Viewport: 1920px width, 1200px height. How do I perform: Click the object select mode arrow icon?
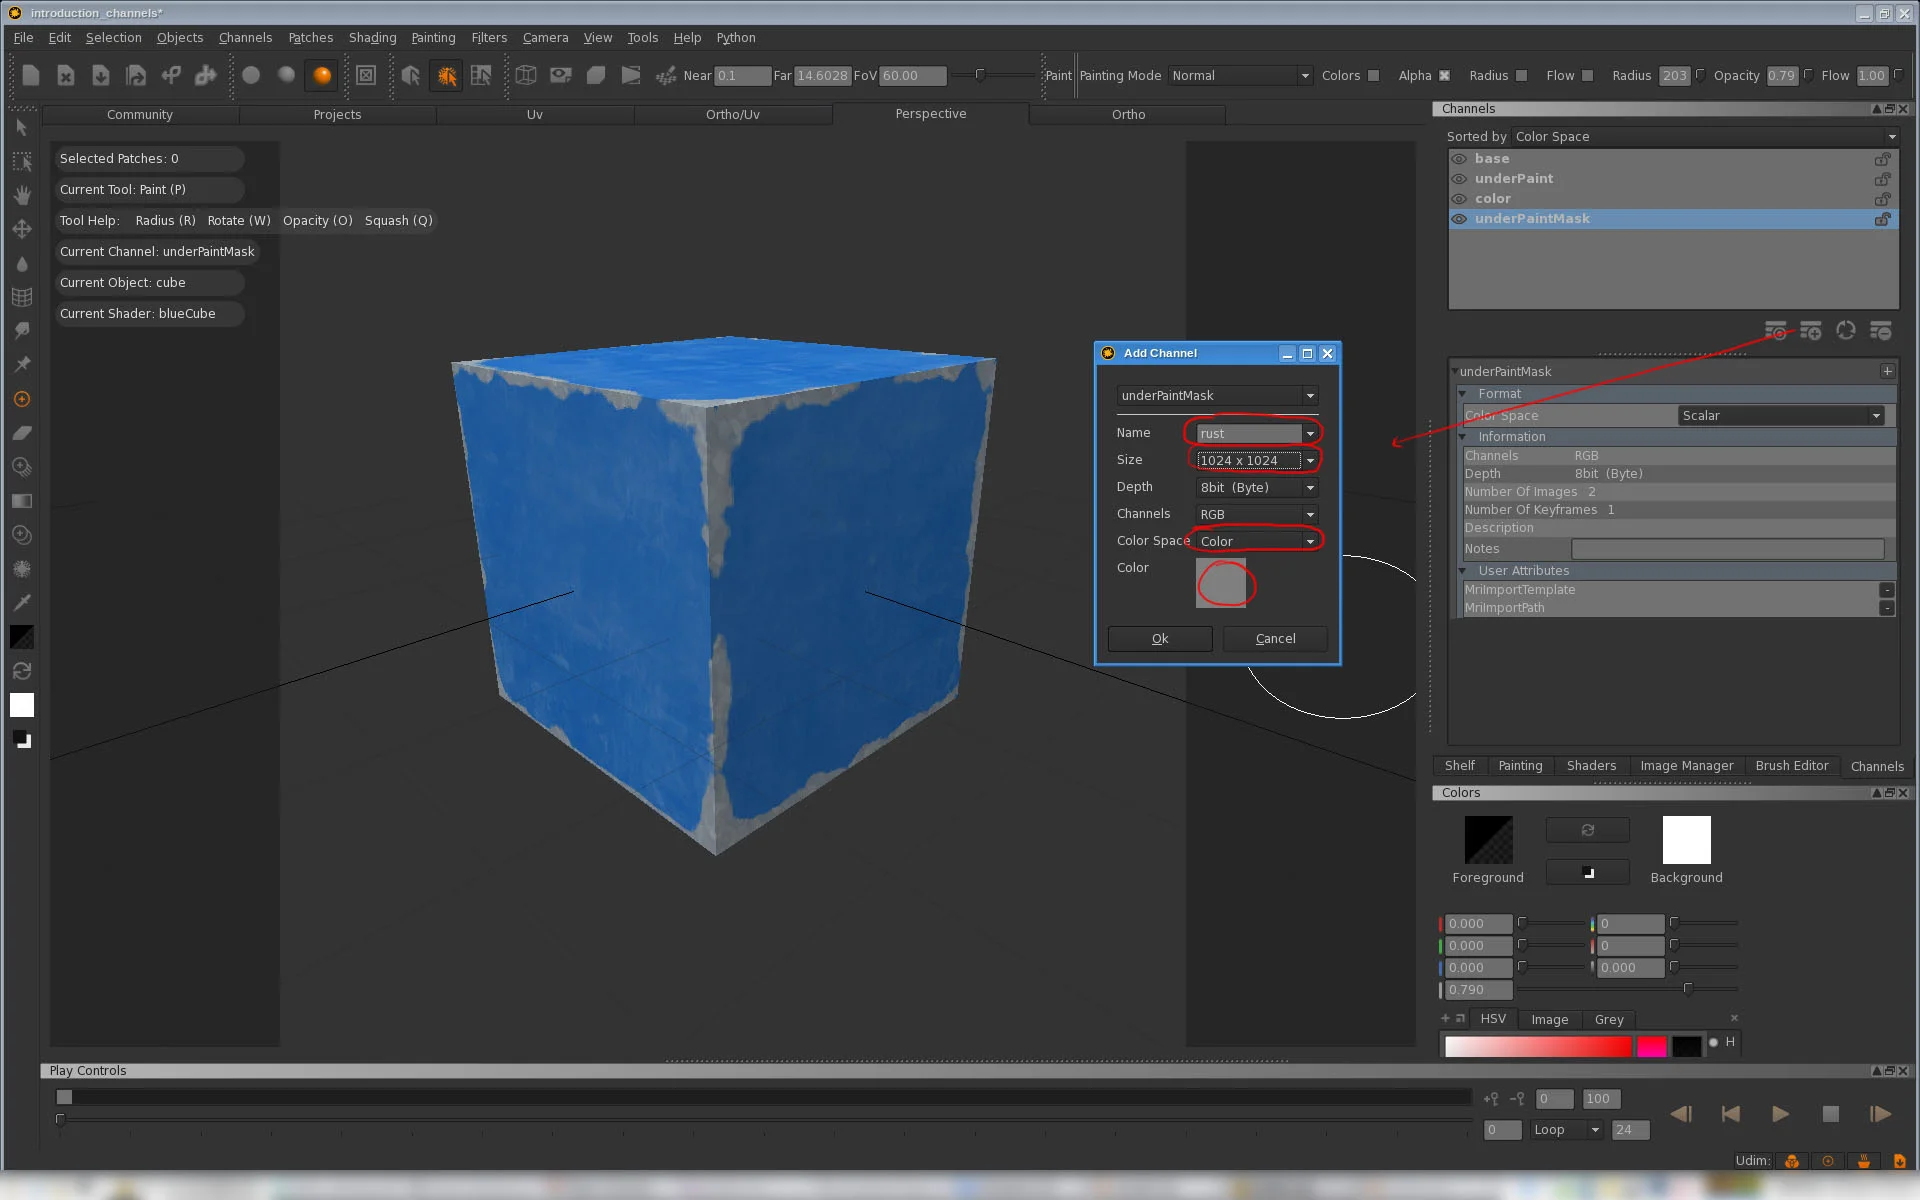[411, 75]
